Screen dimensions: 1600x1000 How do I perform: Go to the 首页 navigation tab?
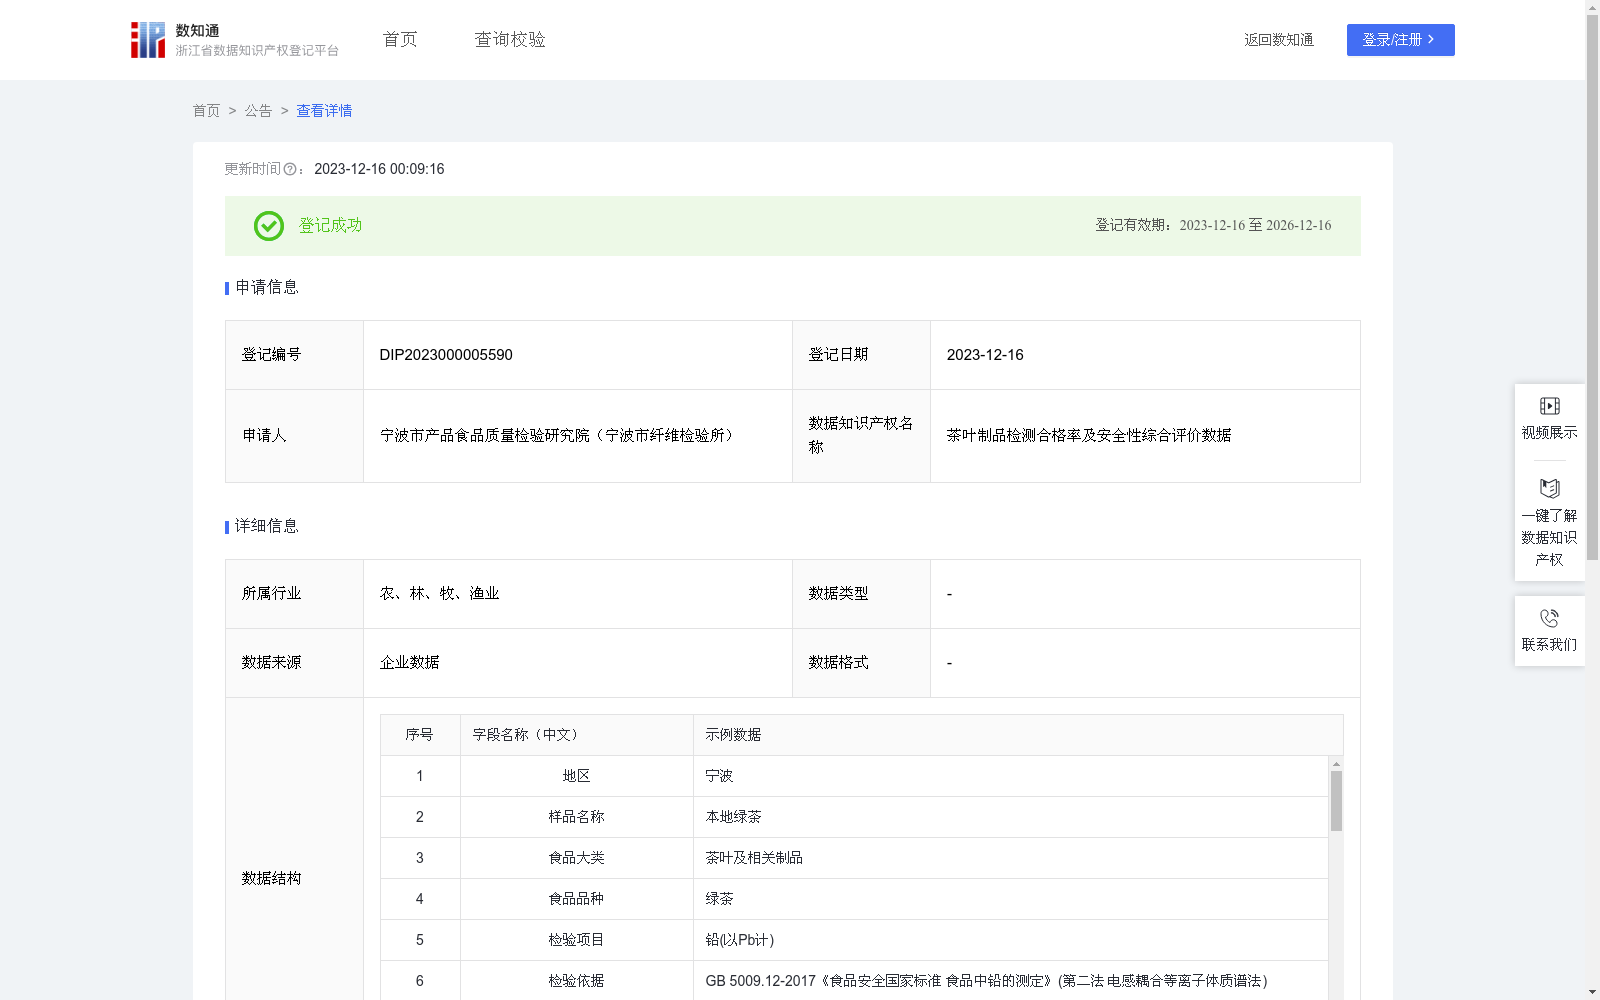400,40
